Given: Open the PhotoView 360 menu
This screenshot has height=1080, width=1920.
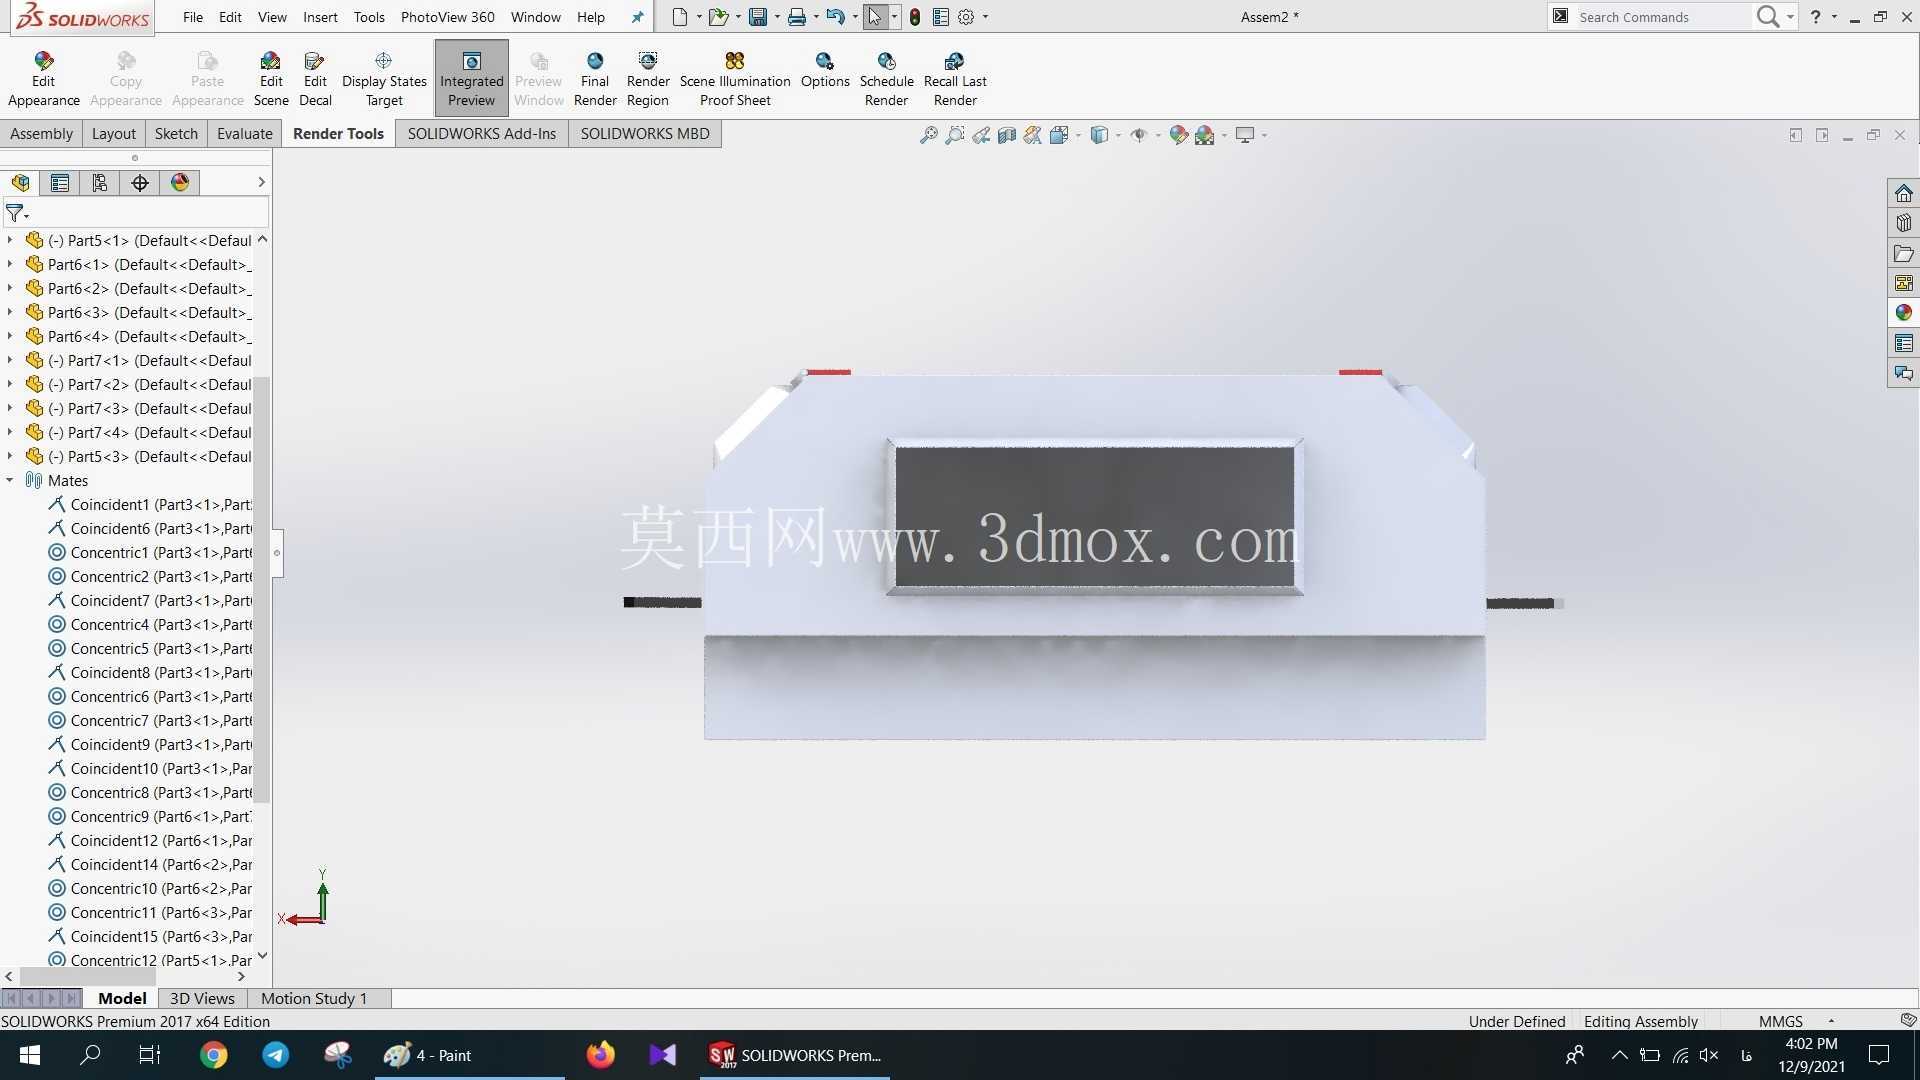Looking at the screenshot, I should click(x=447, y=17).
